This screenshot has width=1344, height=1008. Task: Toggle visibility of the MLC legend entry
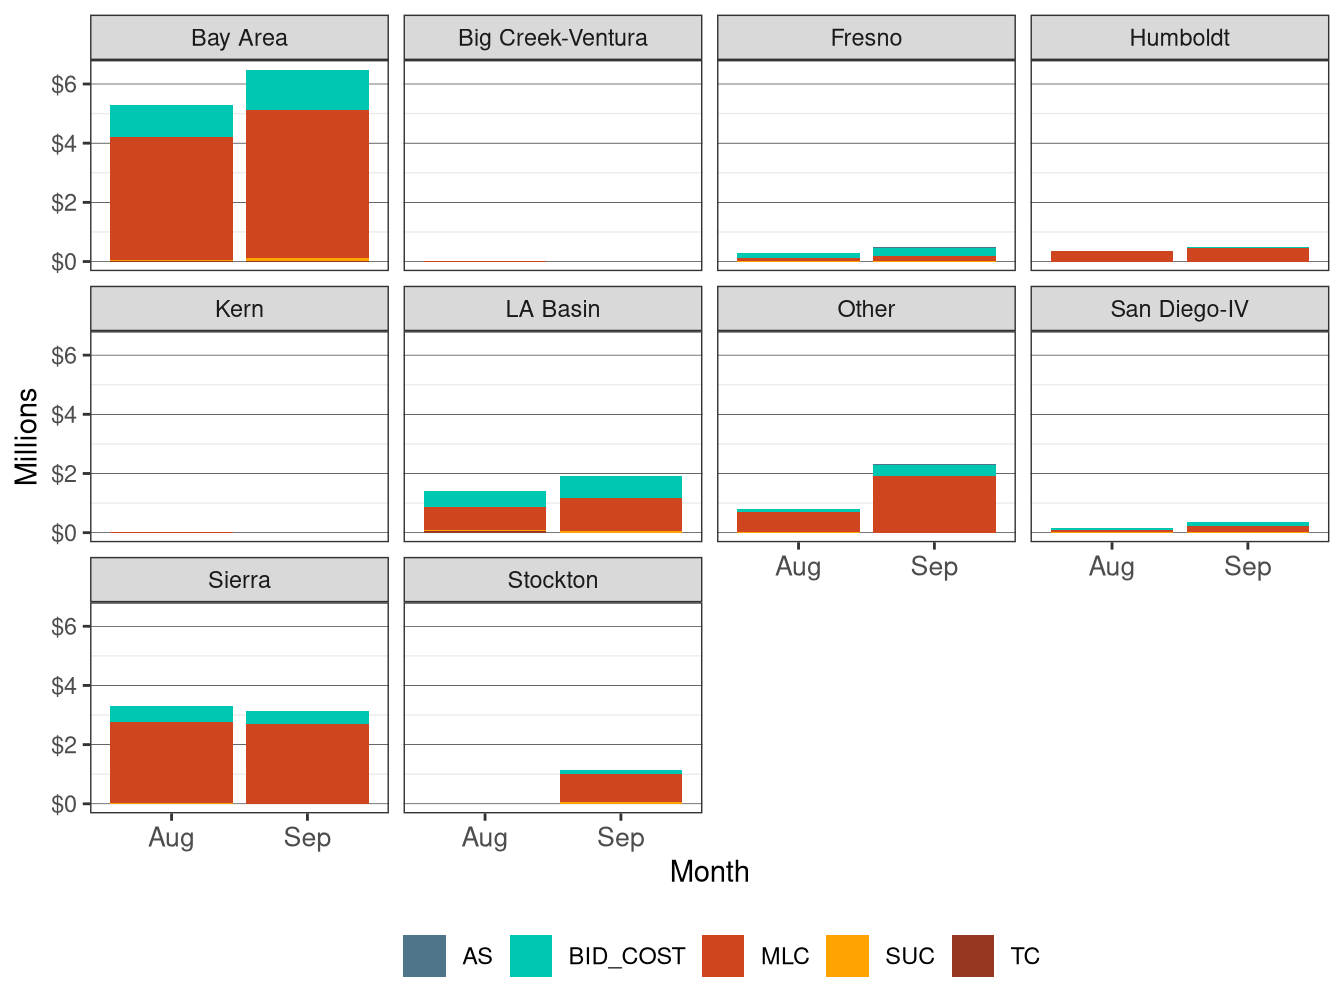pyautogui.click(x=785, y=955)
